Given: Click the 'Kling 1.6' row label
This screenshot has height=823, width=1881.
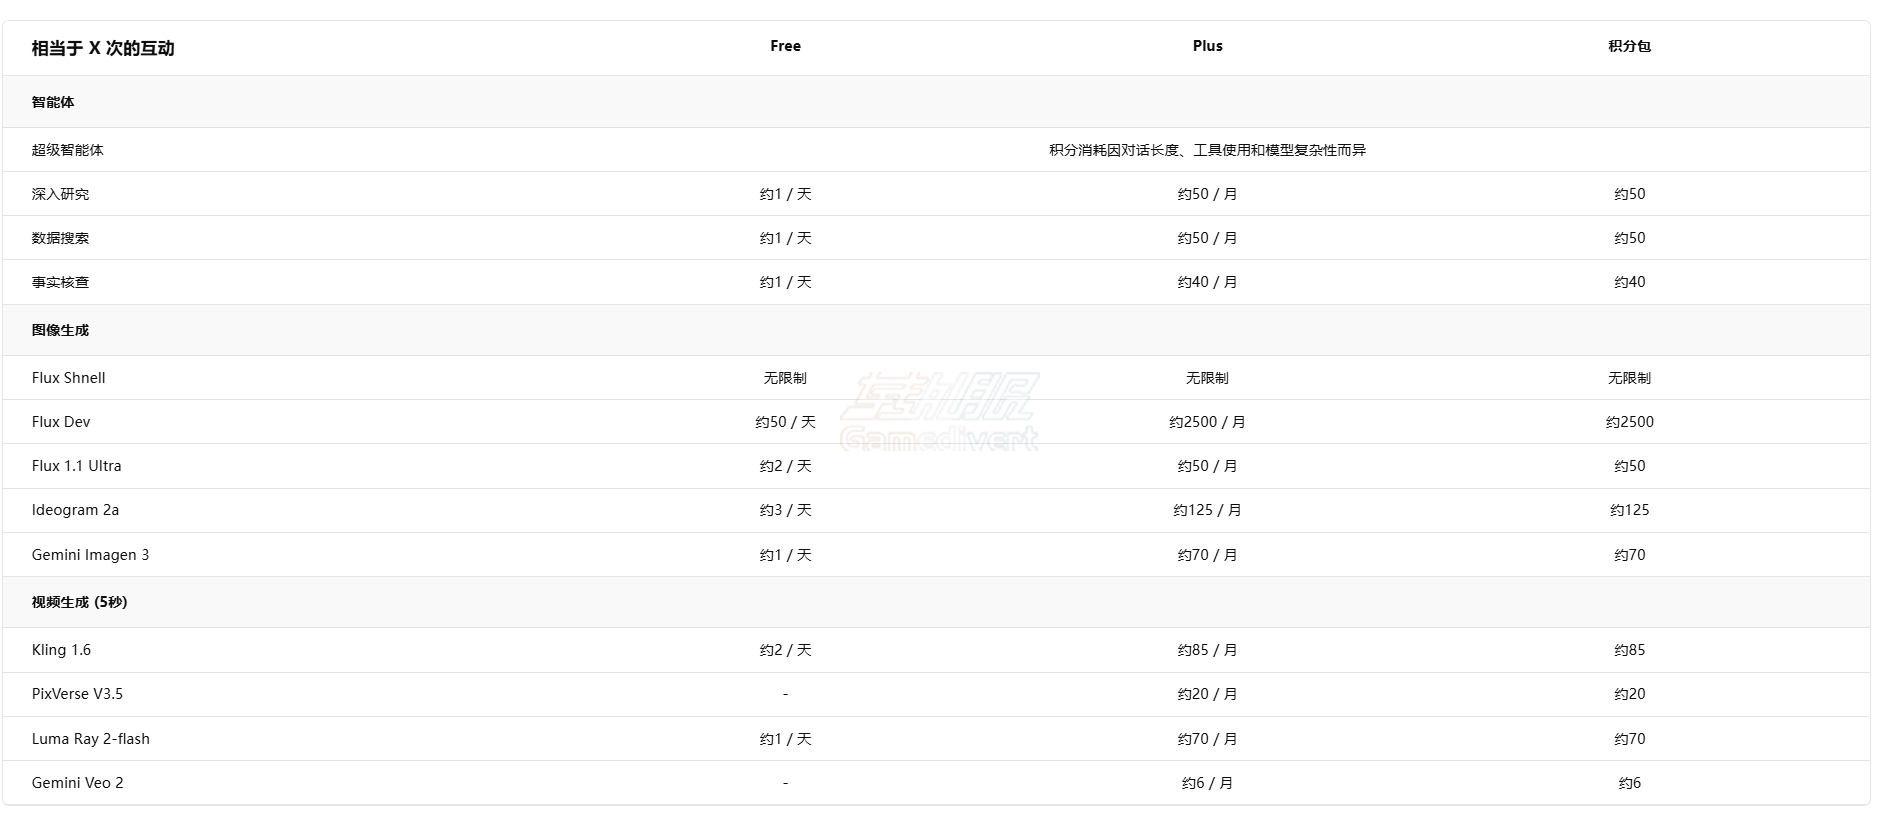Looking at the screenshot, I should [61, 650].
